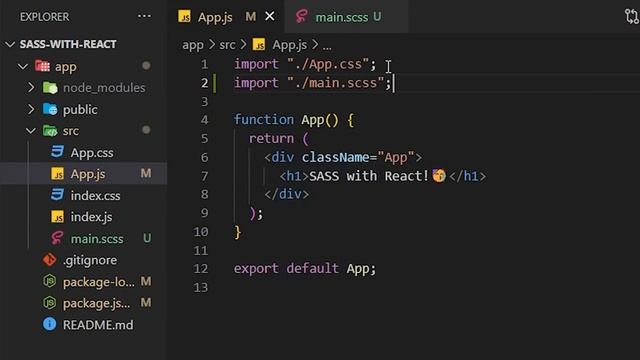Screen dimensions: 640x360
Task: Click the JS icon in the breadcrumb
Action: [259, 44]
